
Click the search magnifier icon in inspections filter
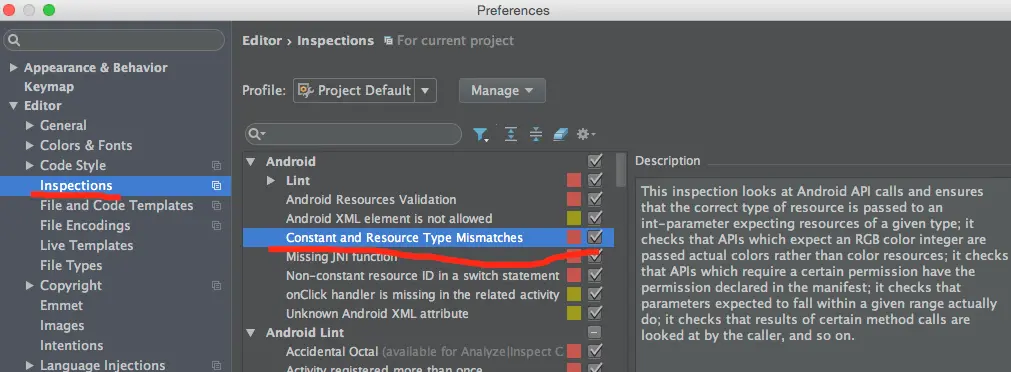point(257,134)
